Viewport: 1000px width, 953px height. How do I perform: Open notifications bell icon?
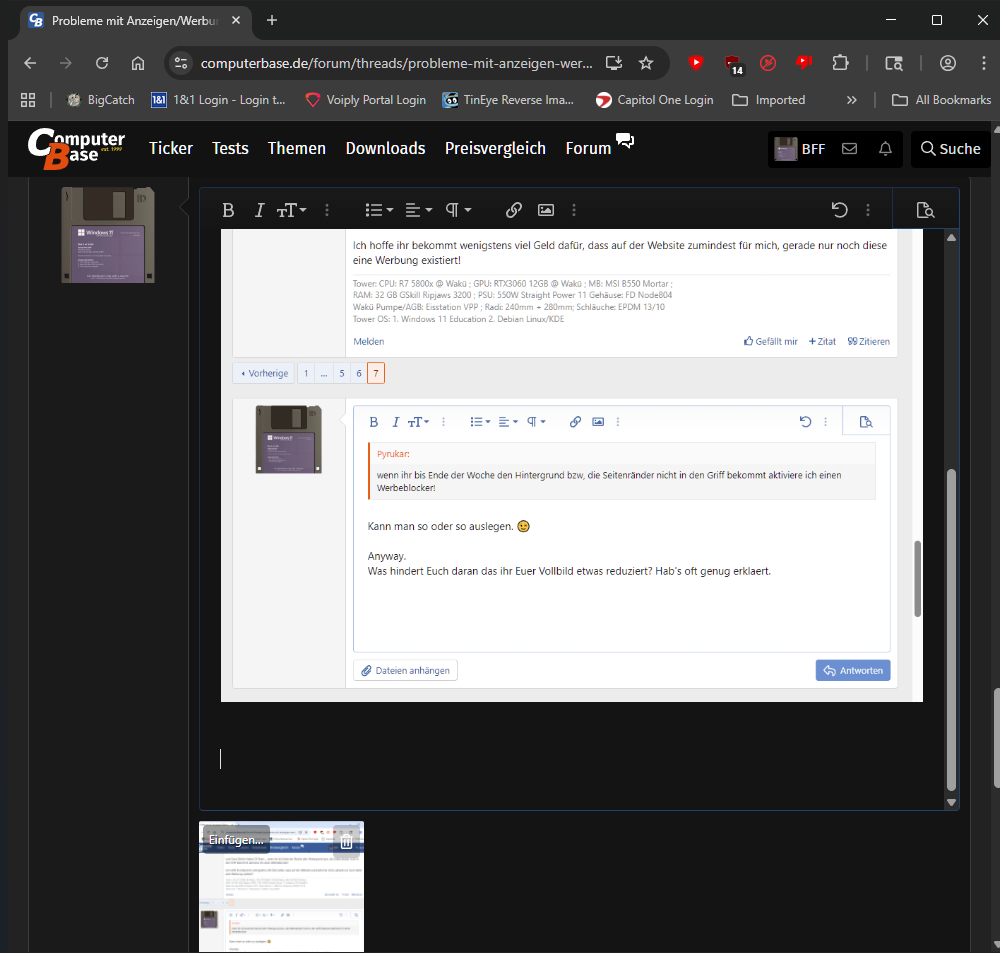tap(885, 149)
